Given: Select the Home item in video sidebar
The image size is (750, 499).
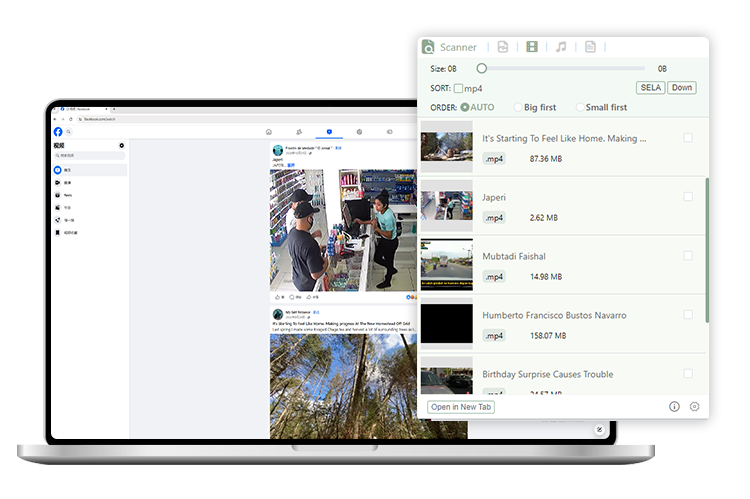Looking at the screenshot, I should 90,170.
